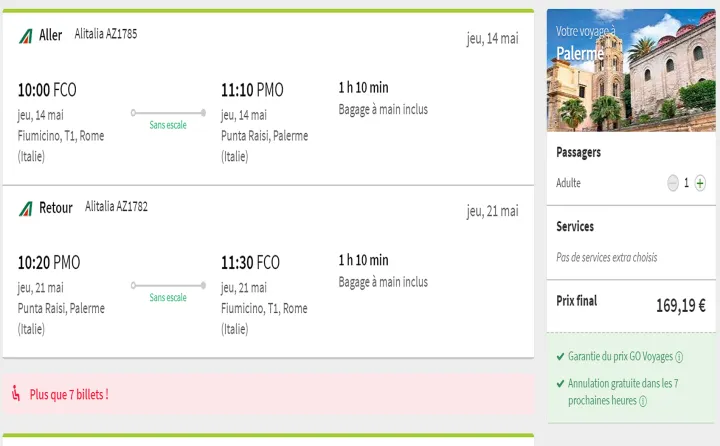Screen dimensions: 720x446
Task: Click the Services section heading
Action: click(575, 226)
